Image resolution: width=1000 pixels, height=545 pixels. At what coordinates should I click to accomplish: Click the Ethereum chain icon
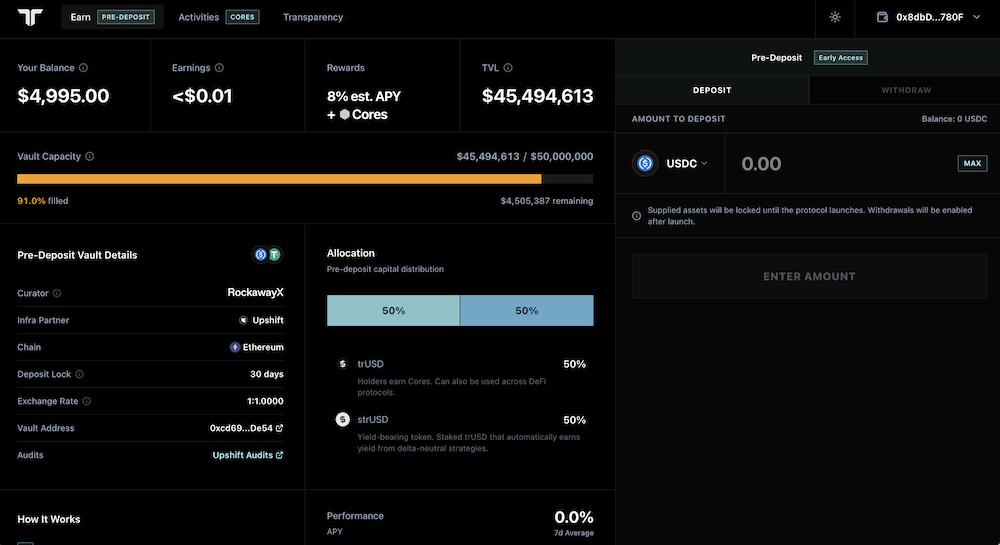[x=235, y=347]
